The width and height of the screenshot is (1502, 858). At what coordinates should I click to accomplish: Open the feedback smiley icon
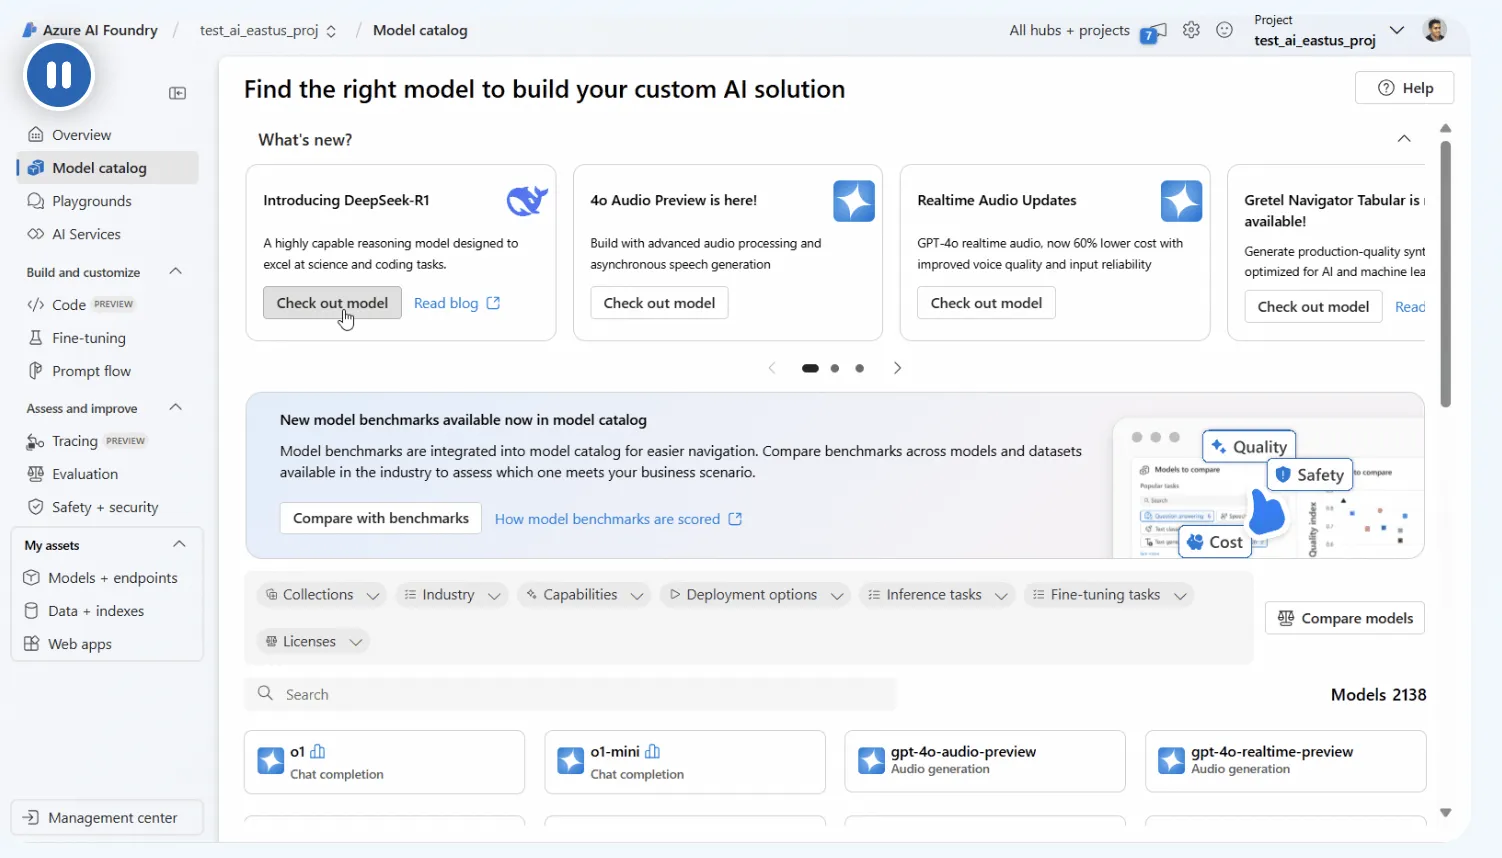coord(1224,30)
